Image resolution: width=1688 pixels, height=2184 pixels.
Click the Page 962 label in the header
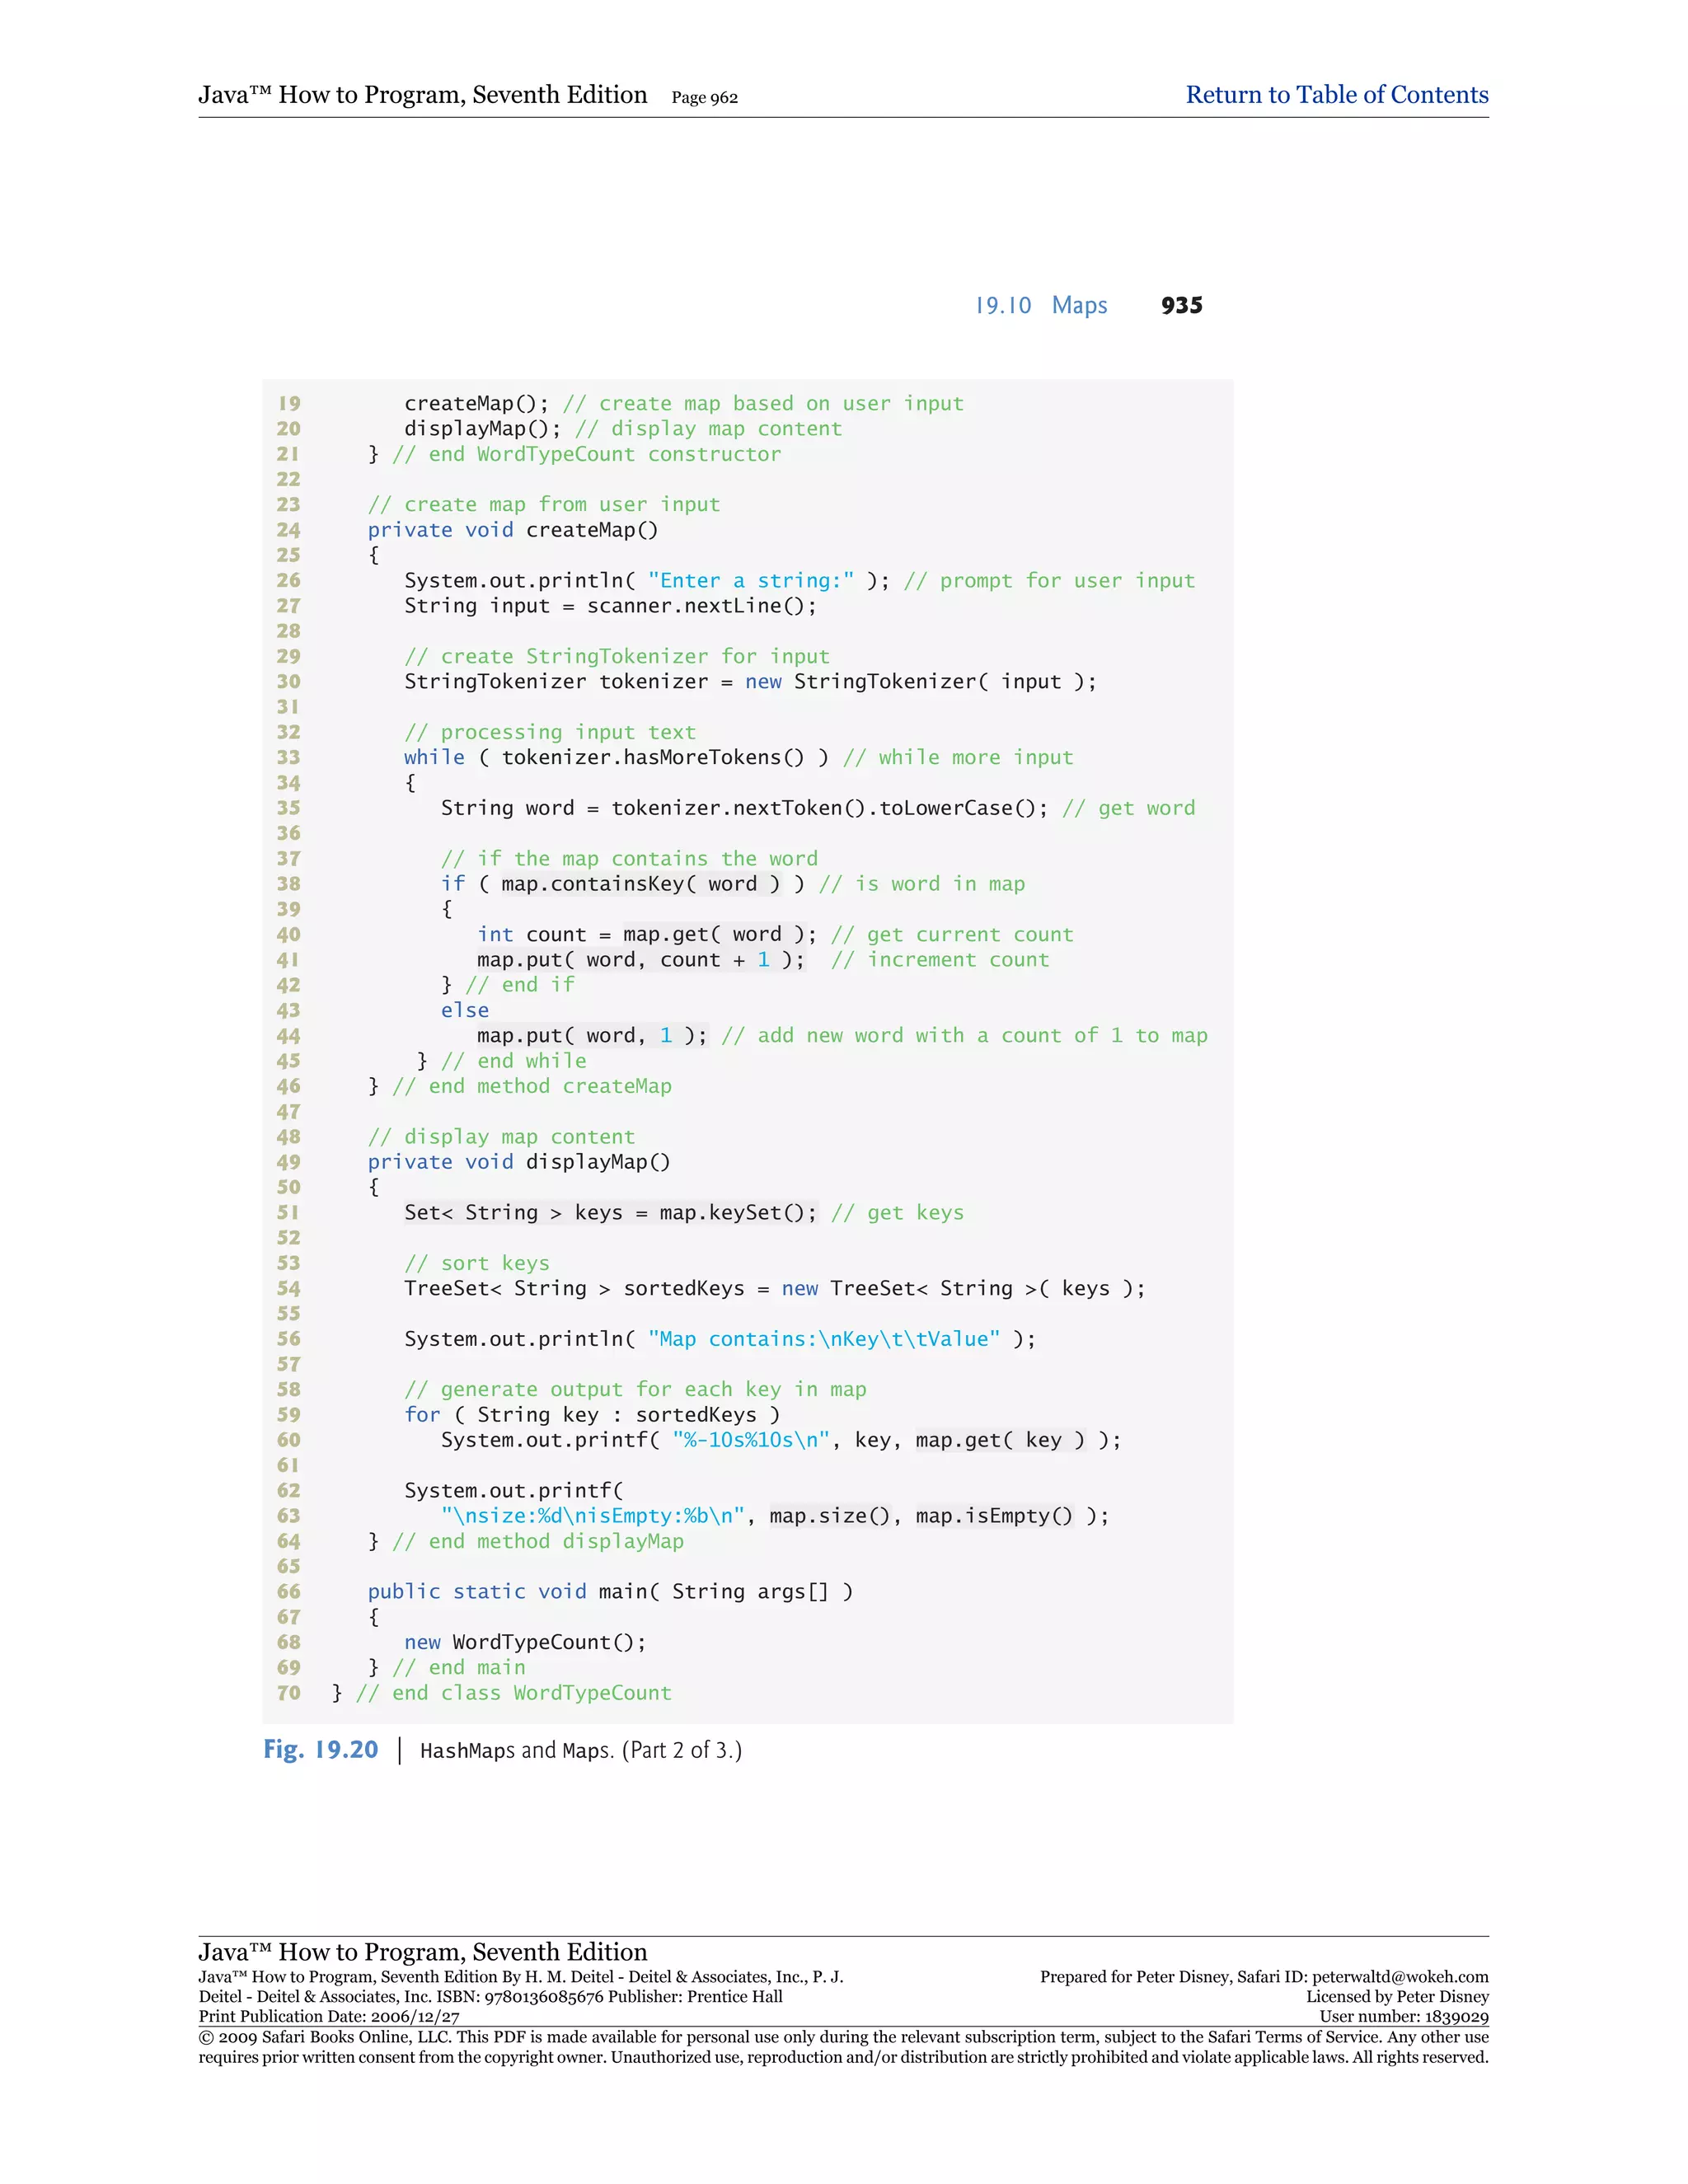[x=704, y=98]
